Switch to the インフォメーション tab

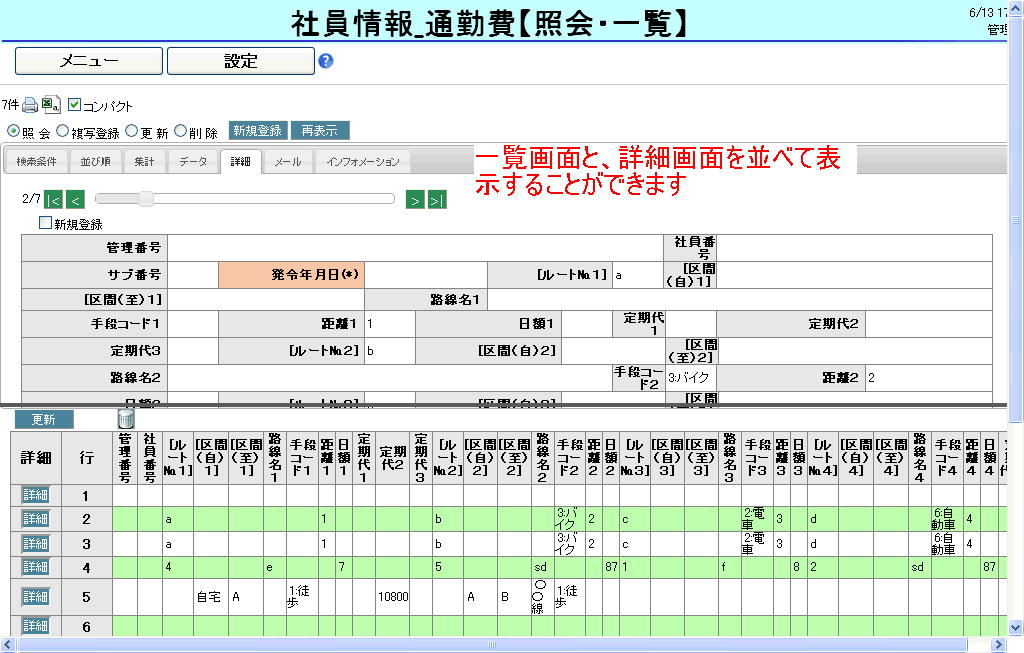coord(362,162)
